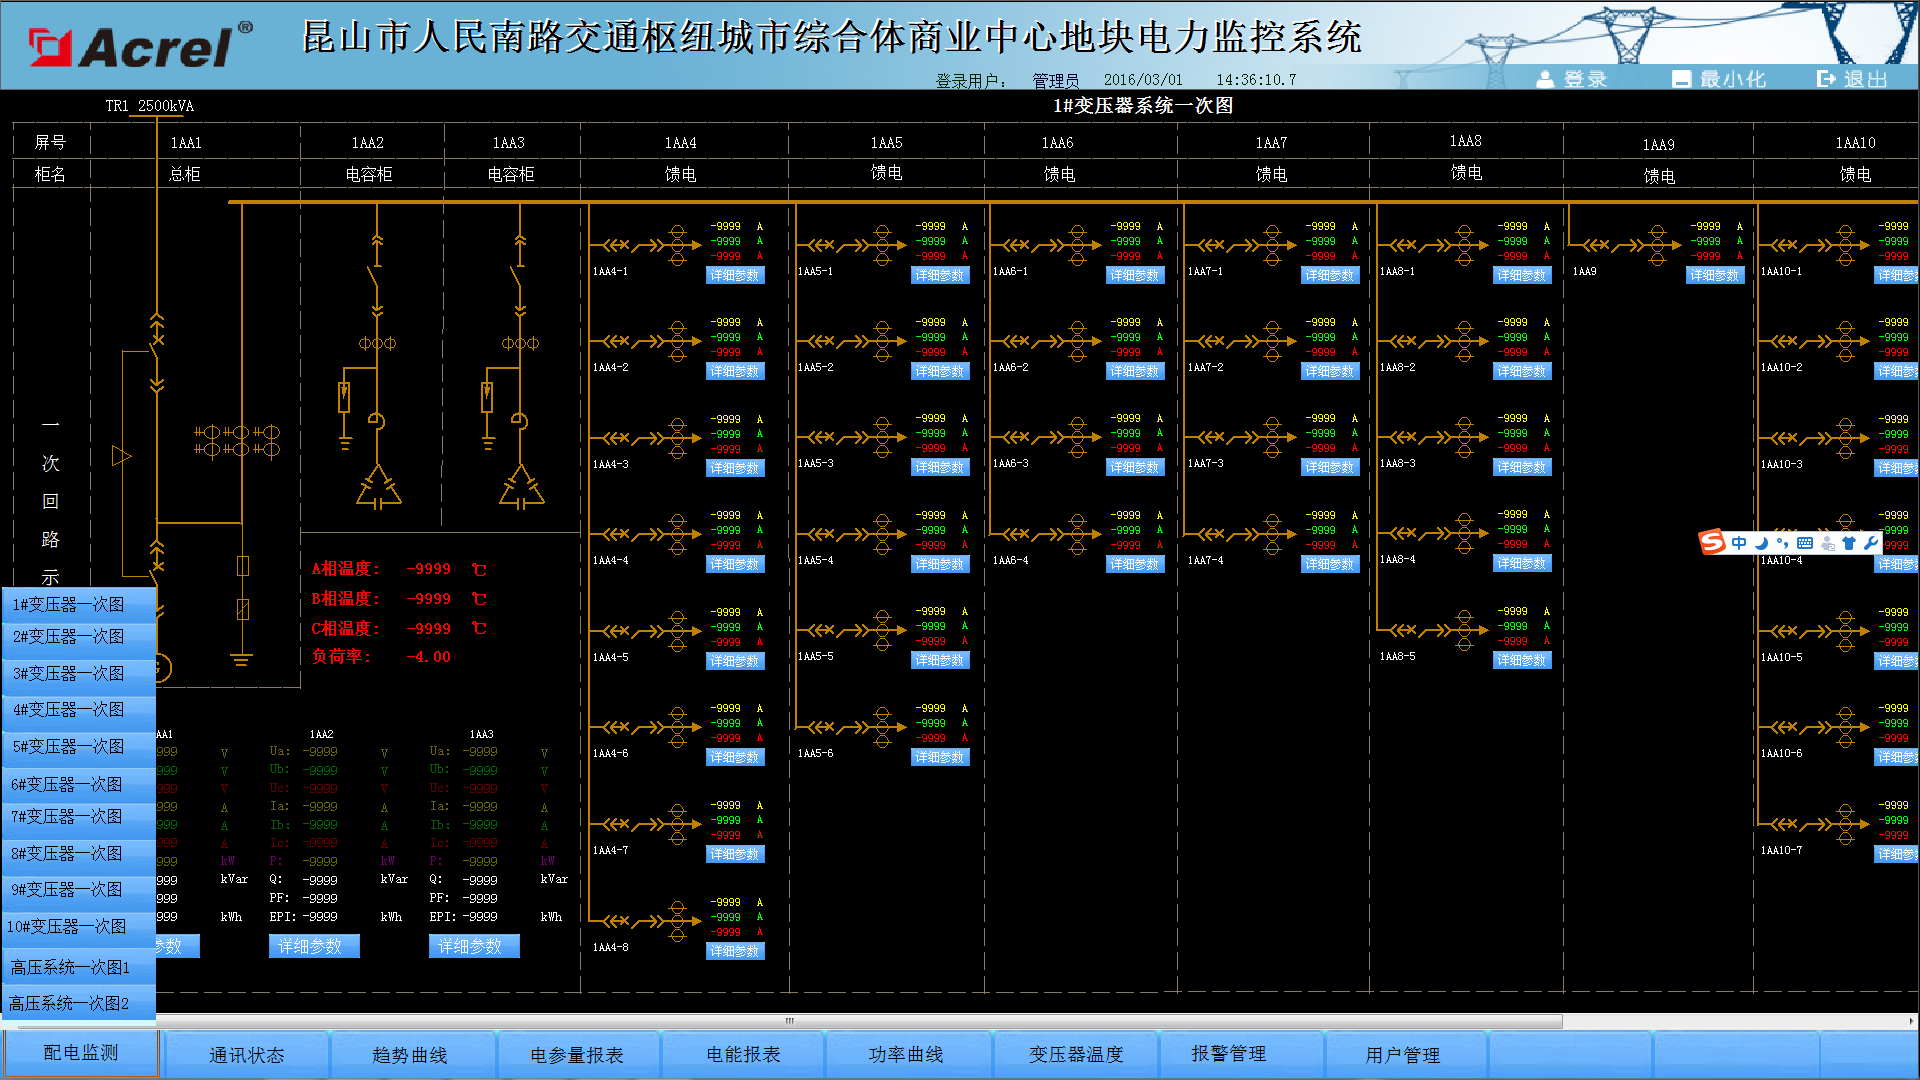1920x1080 pixels.
Task: Click the 退出 exit icon in header
Action: point(1826,79)
